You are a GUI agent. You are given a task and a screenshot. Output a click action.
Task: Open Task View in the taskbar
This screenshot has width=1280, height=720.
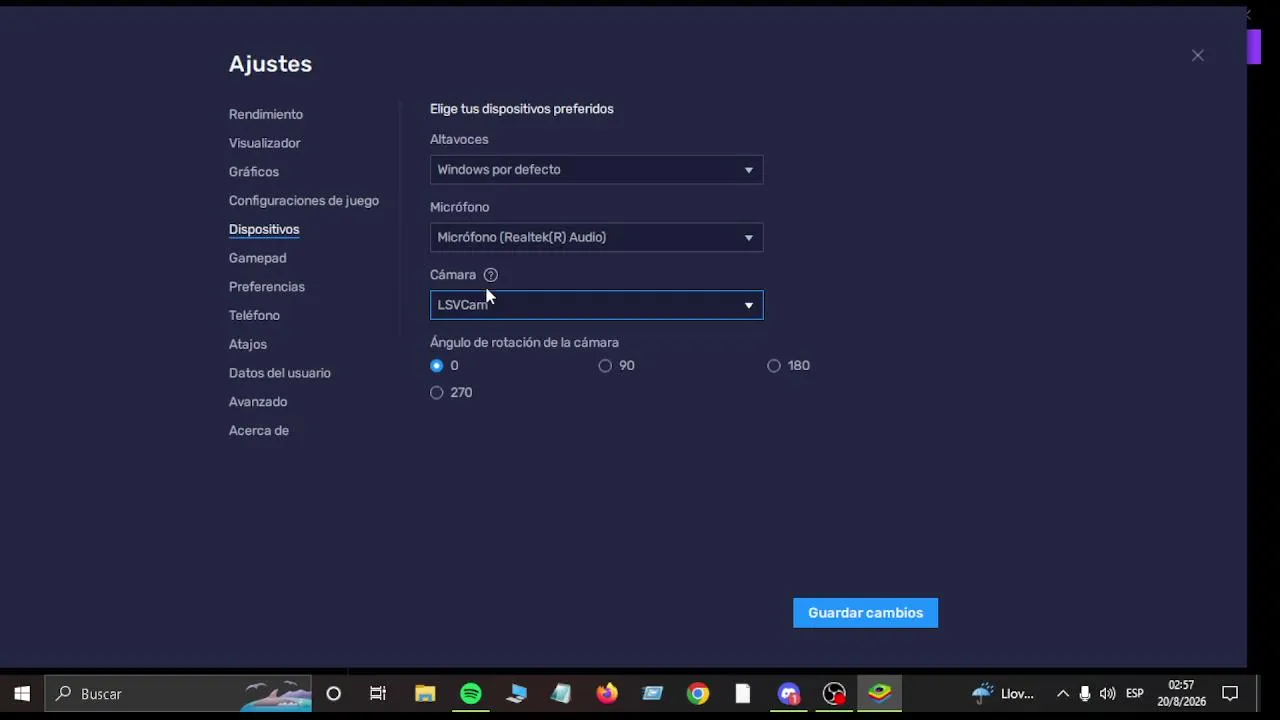pyautogui.click(x=378, y=694)
